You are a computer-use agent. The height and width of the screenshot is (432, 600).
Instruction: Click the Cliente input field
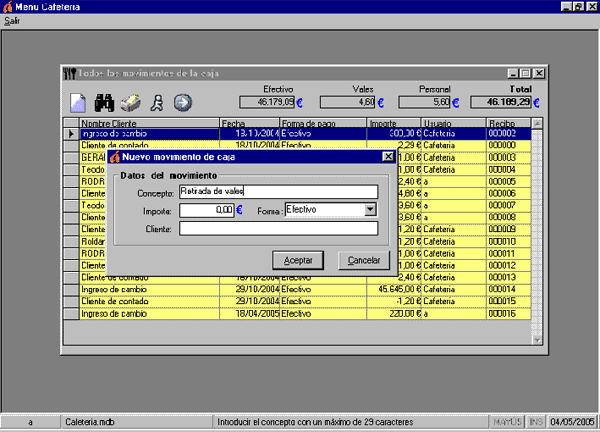pyautogui.click(x=279, y=228)
